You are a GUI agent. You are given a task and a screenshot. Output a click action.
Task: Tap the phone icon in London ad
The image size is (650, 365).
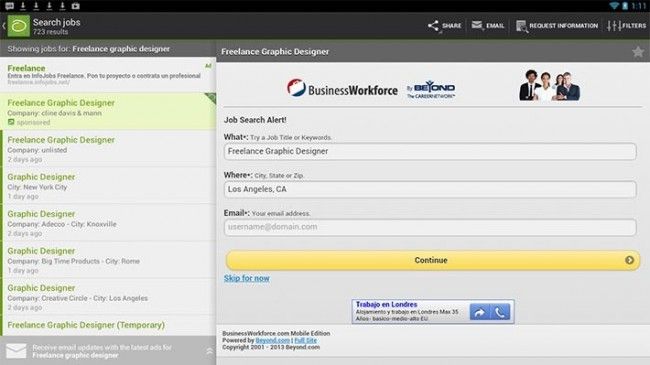500,312
